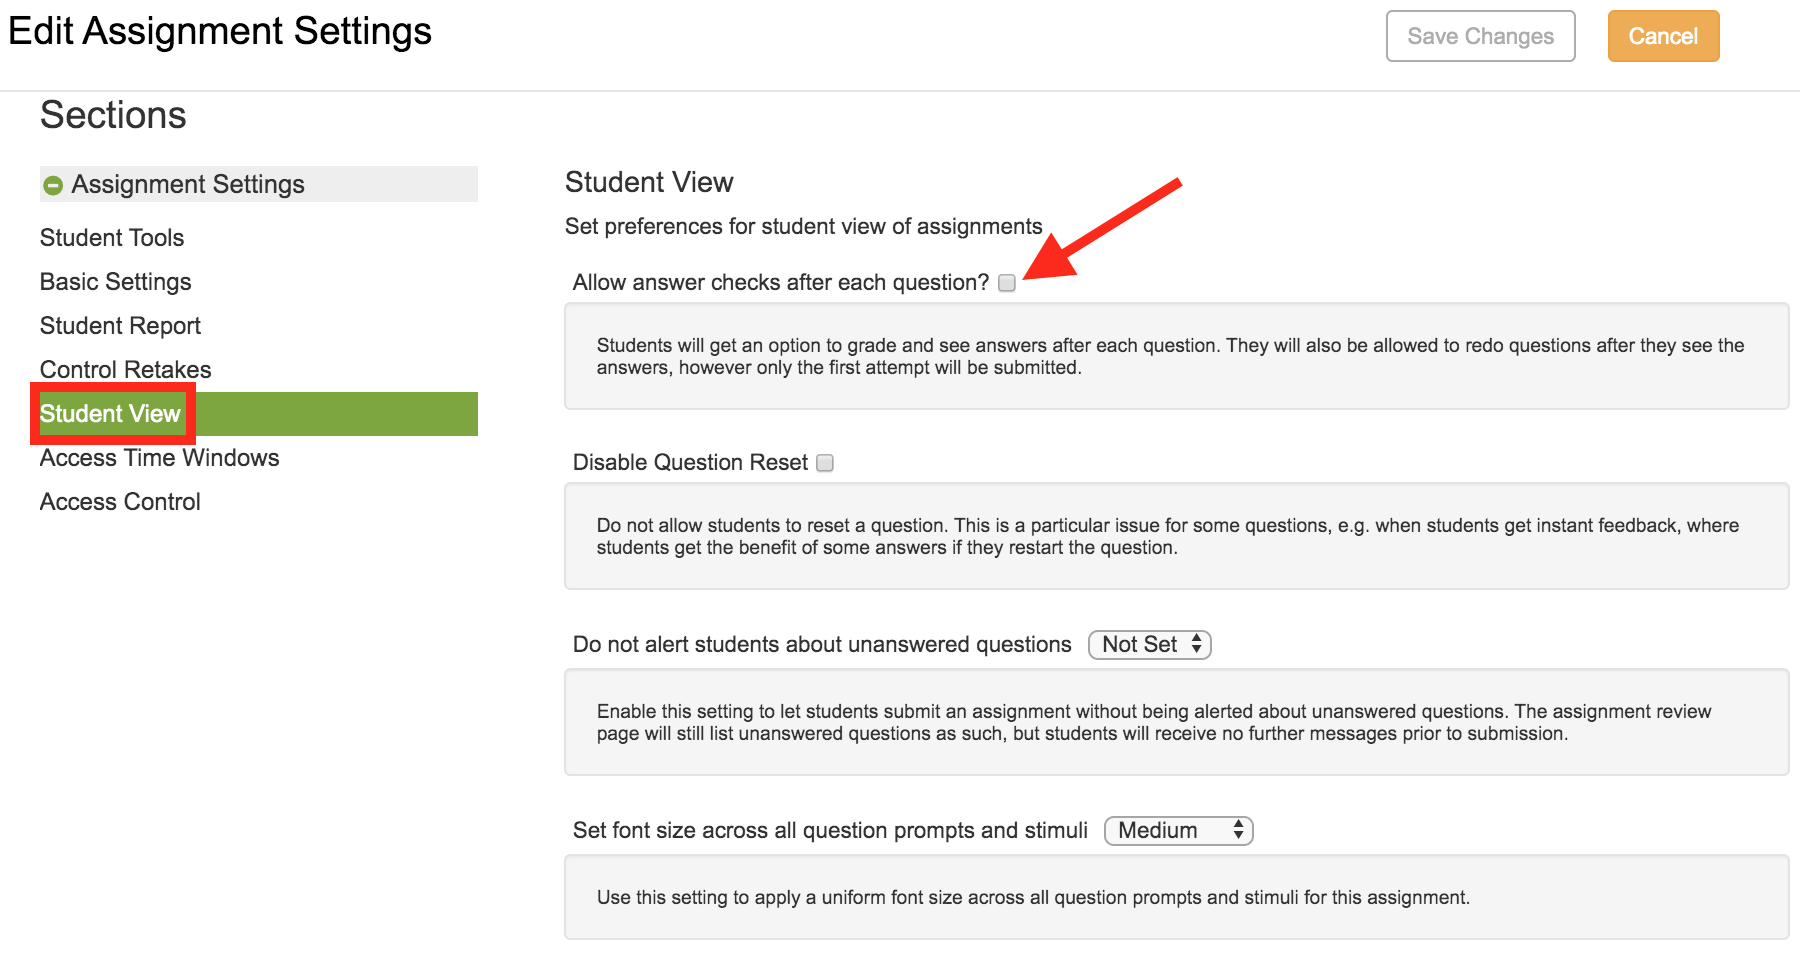Image resolution: width=1820 pixels, height=980 pixels.
Task: Check the Disable Question Reset box
Action: (824, 462)
